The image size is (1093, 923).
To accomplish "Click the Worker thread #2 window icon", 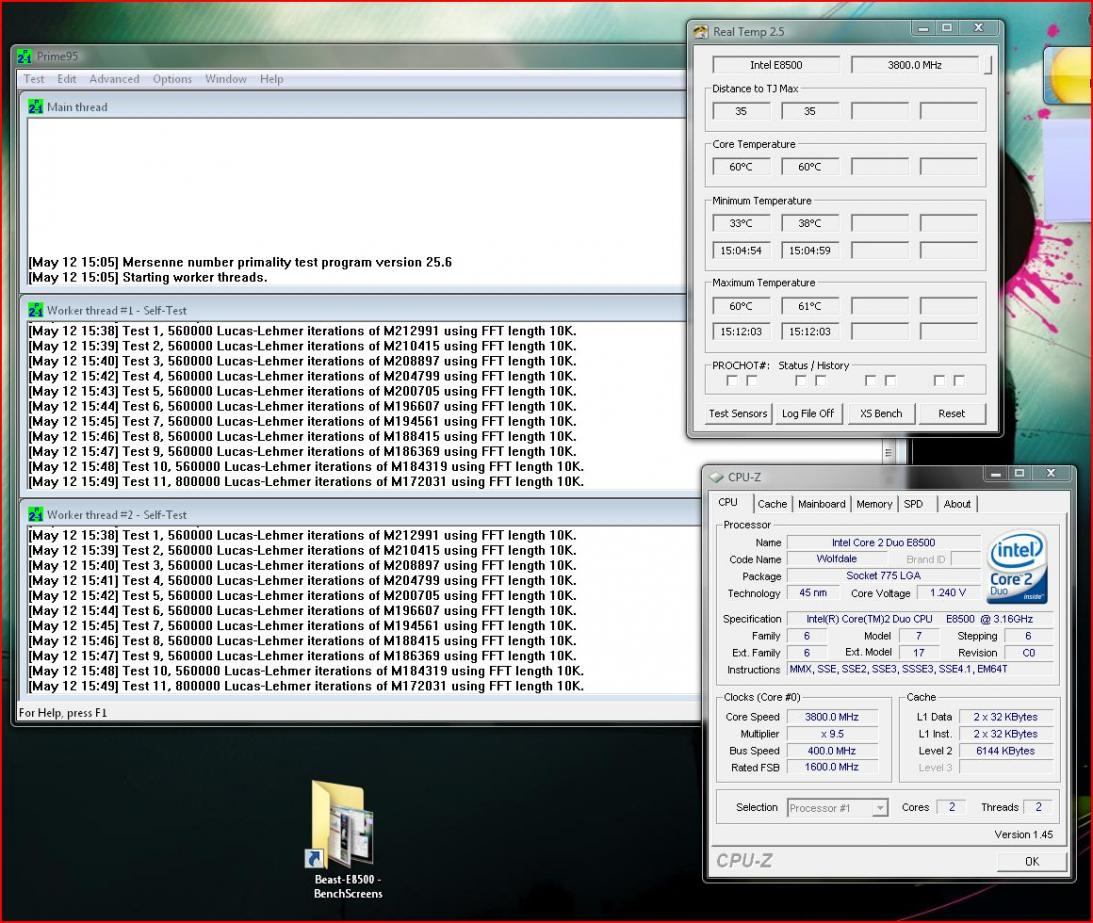I will (36, 514).
